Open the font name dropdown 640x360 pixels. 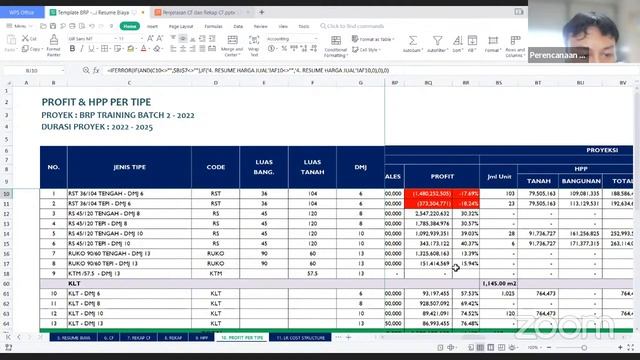tap(115, 38)
